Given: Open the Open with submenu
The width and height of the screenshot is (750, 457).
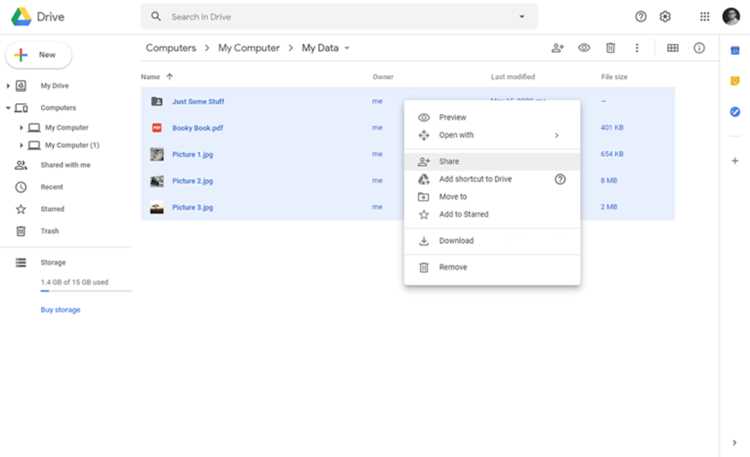Looking at the screenshot, I should click(492, 135).
